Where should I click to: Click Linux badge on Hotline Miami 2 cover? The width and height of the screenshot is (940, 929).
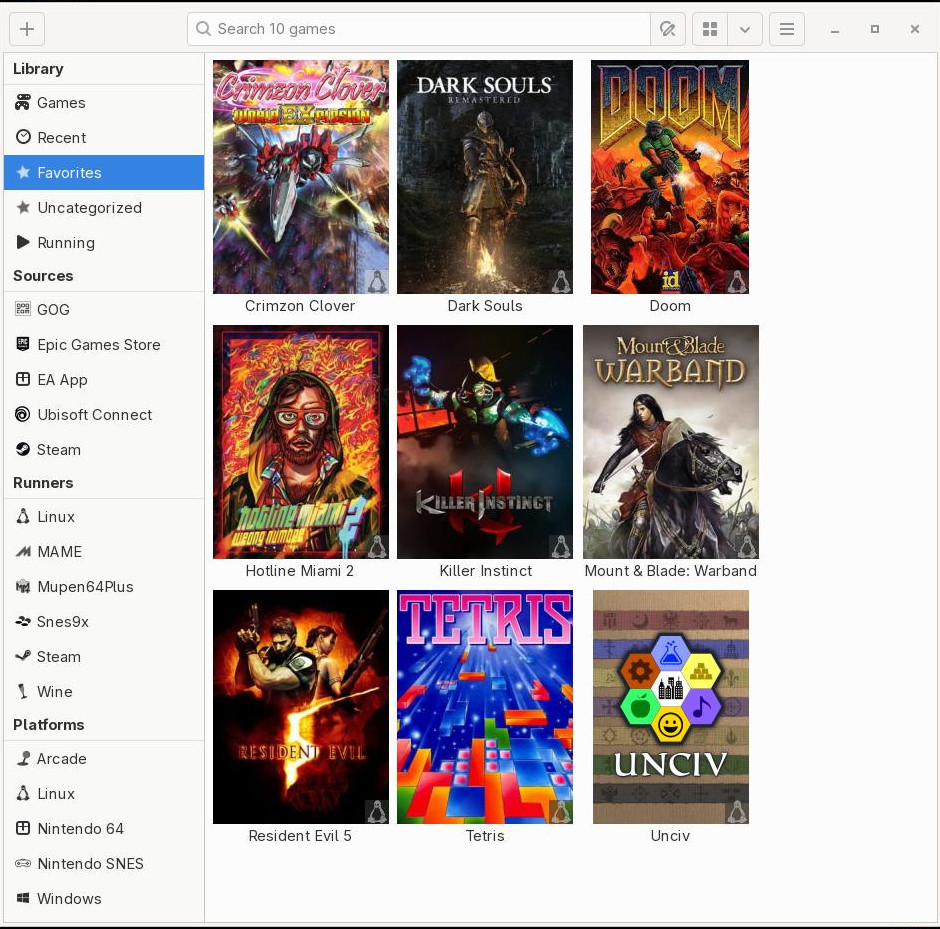(x=377, y=547)
